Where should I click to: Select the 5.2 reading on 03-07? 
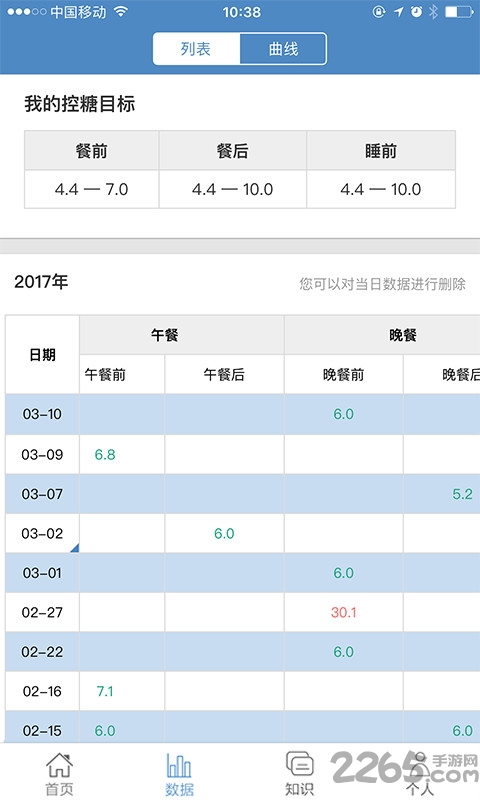462,494
